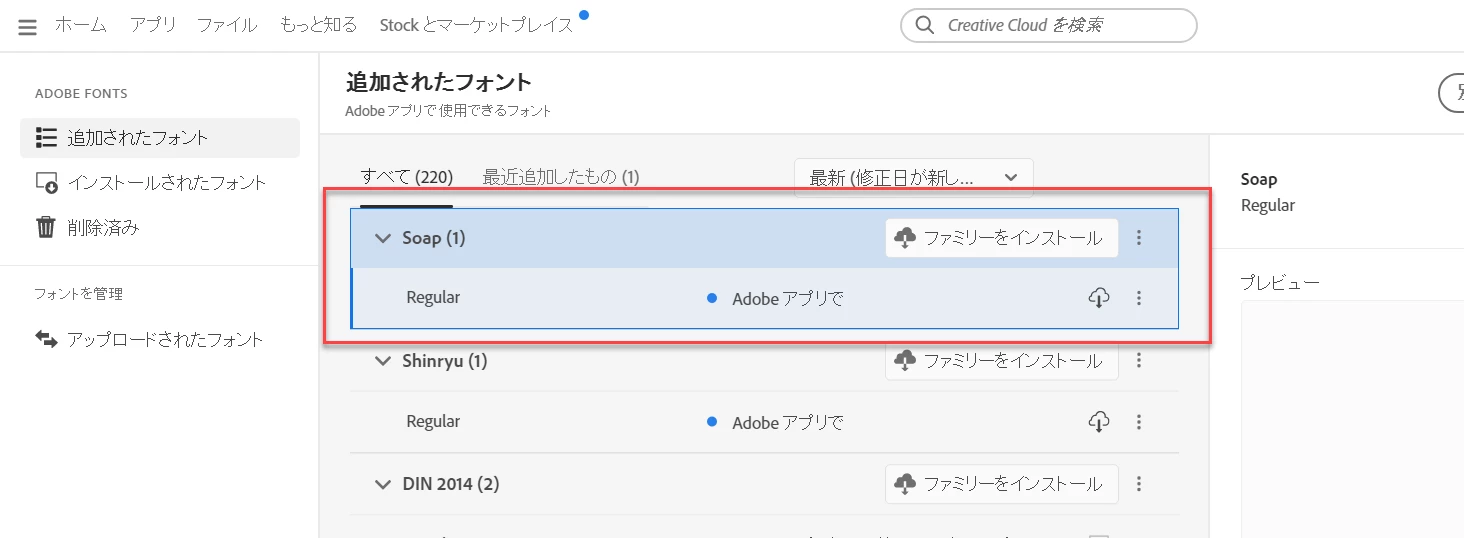Select the すべて (220) tab

coord(407,177)
